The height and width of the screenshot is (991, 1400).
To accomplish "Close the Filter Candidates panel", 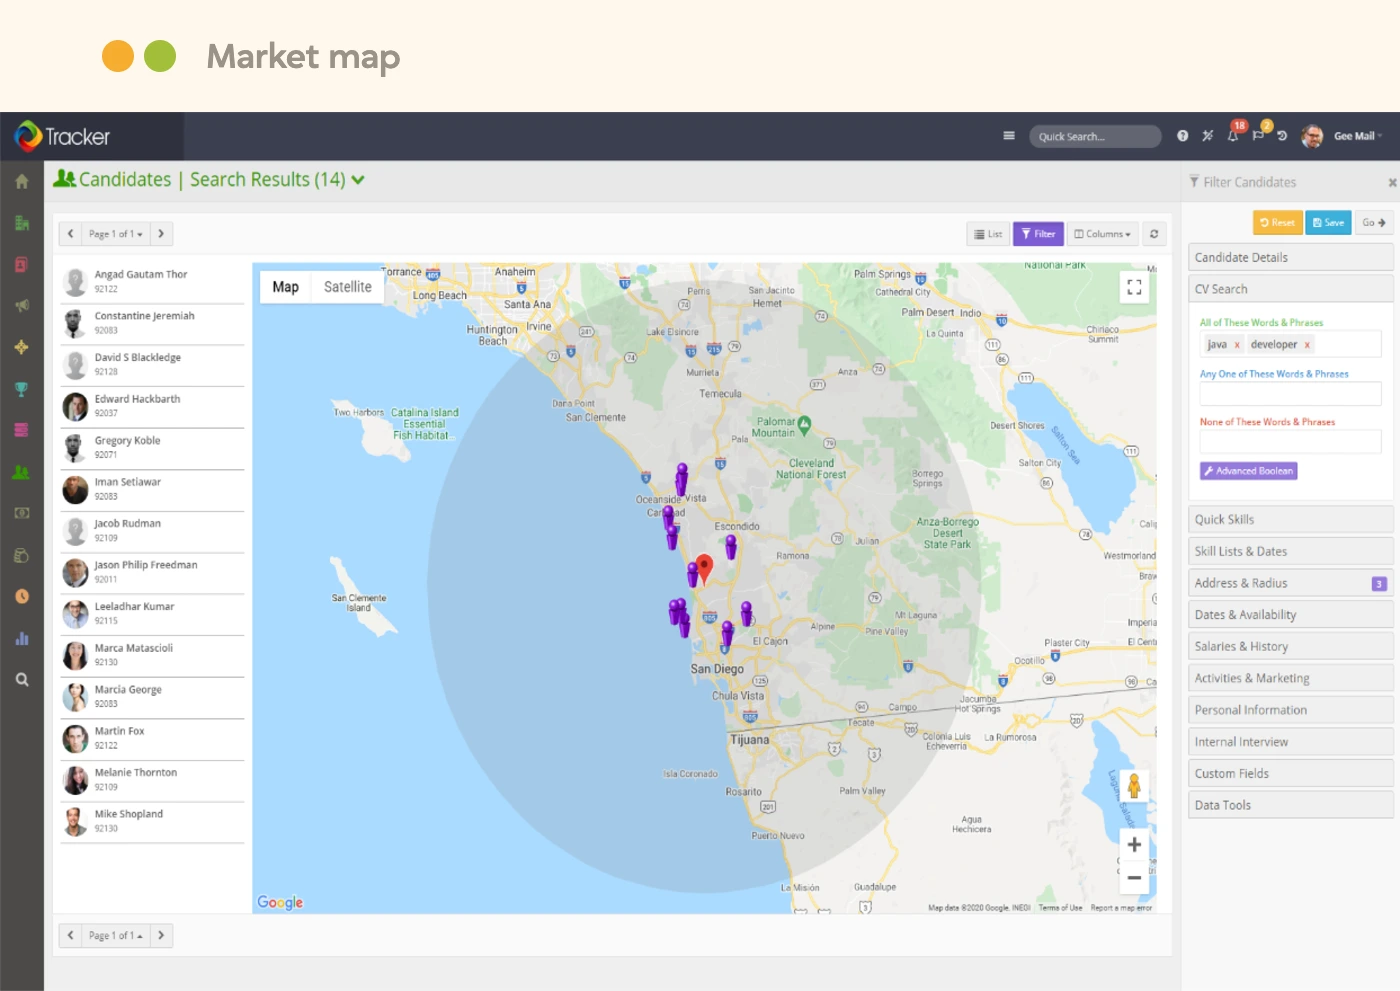I will coord(1392,182).
